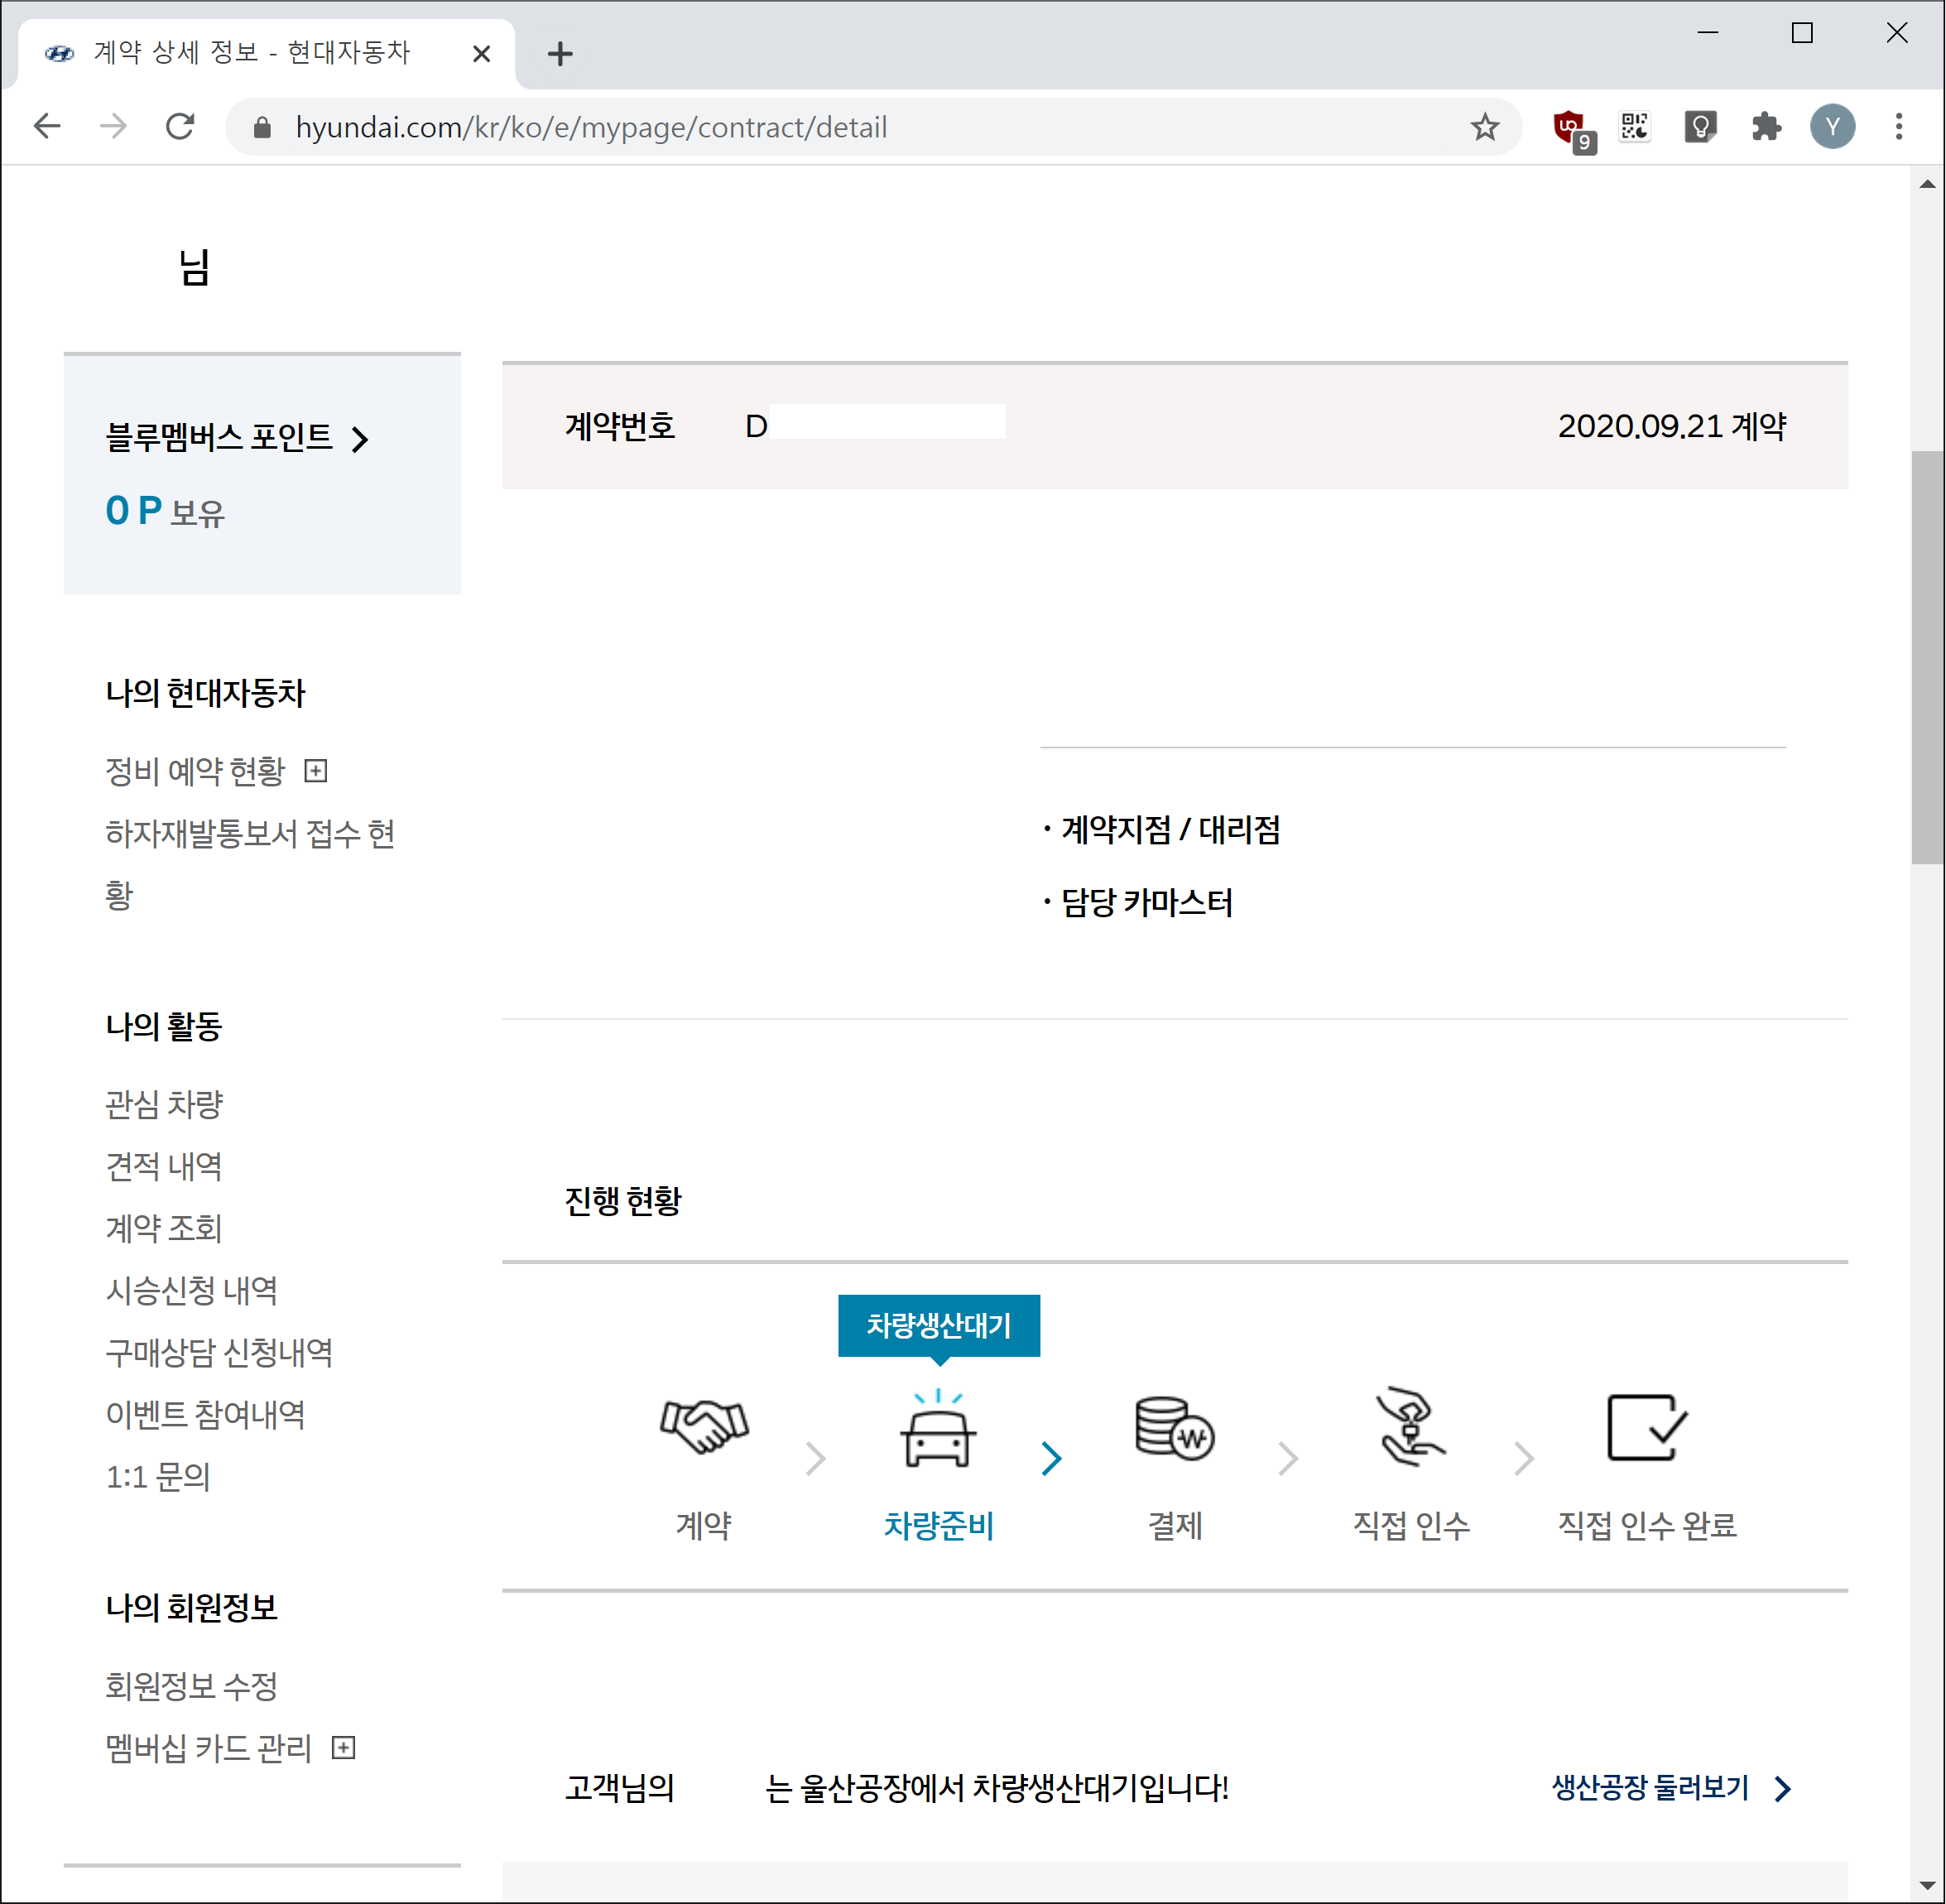This screenshot has height=1904, width=1946.
Task: Click the checkmark pickup complete icon
Action: (x=1646, y=1427)
